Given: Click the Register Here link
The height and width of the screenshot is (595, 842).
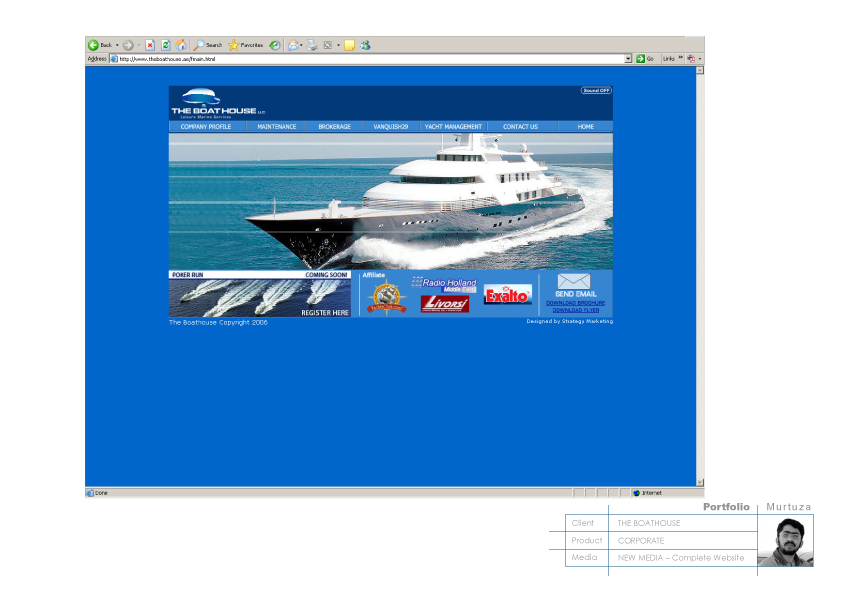Looking at the screenshot, I should click(325, 313).
